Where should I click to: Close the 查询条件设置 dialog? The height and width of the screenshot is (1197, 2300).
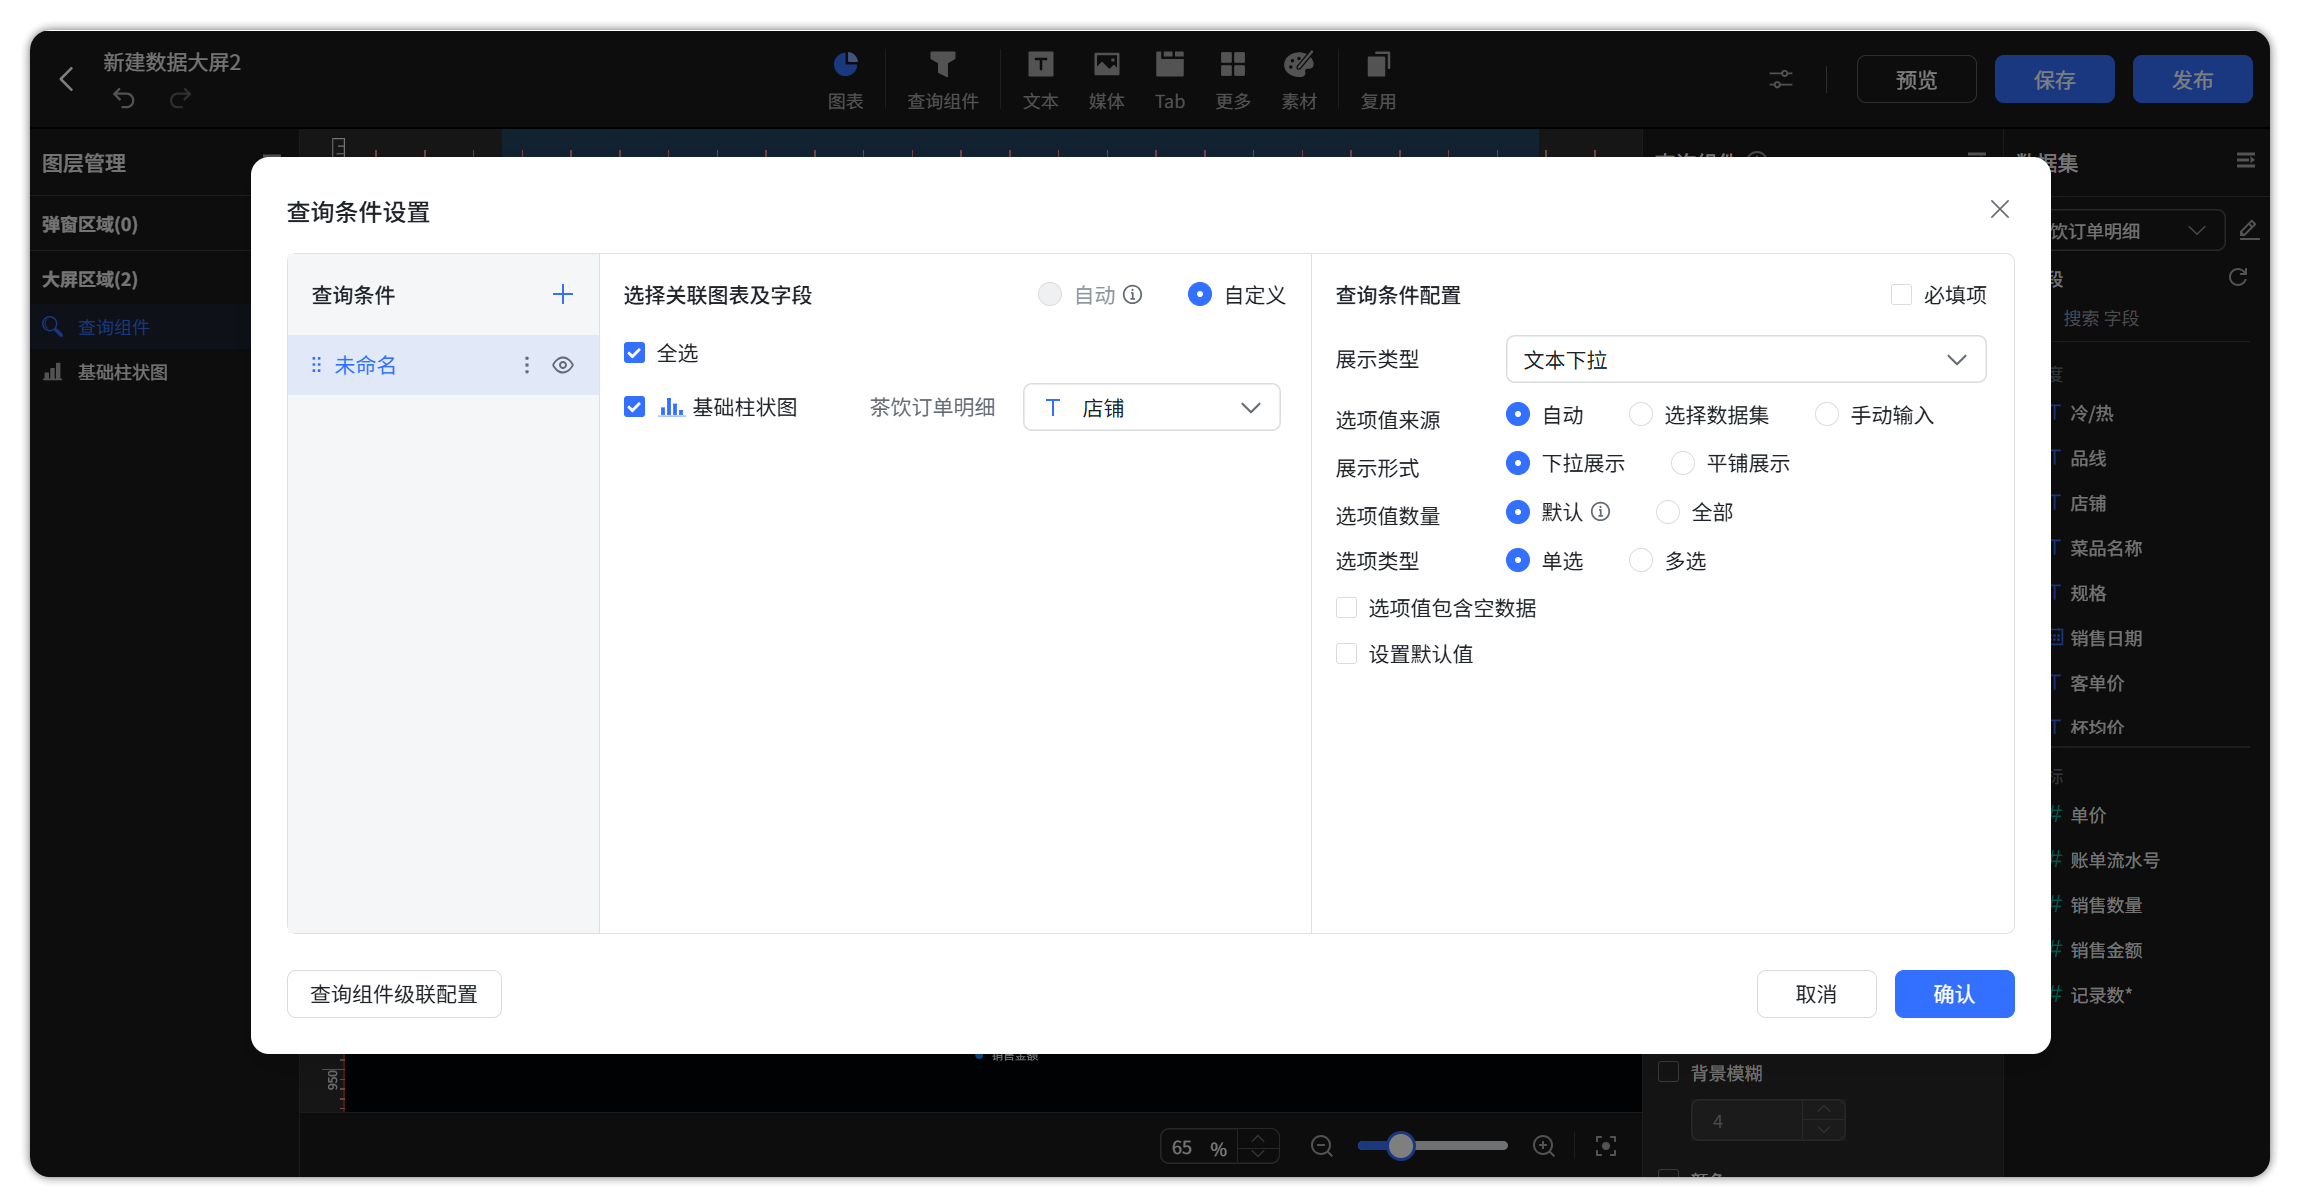(x=2000, y=209)
